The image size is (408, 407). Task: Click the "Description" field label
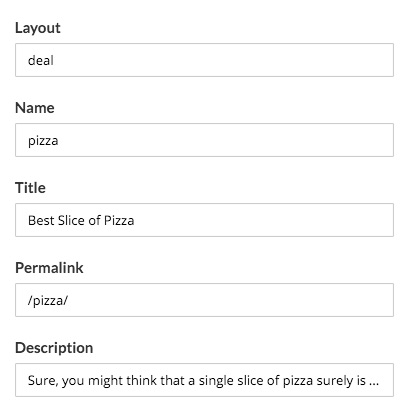(x=54, y=348)
